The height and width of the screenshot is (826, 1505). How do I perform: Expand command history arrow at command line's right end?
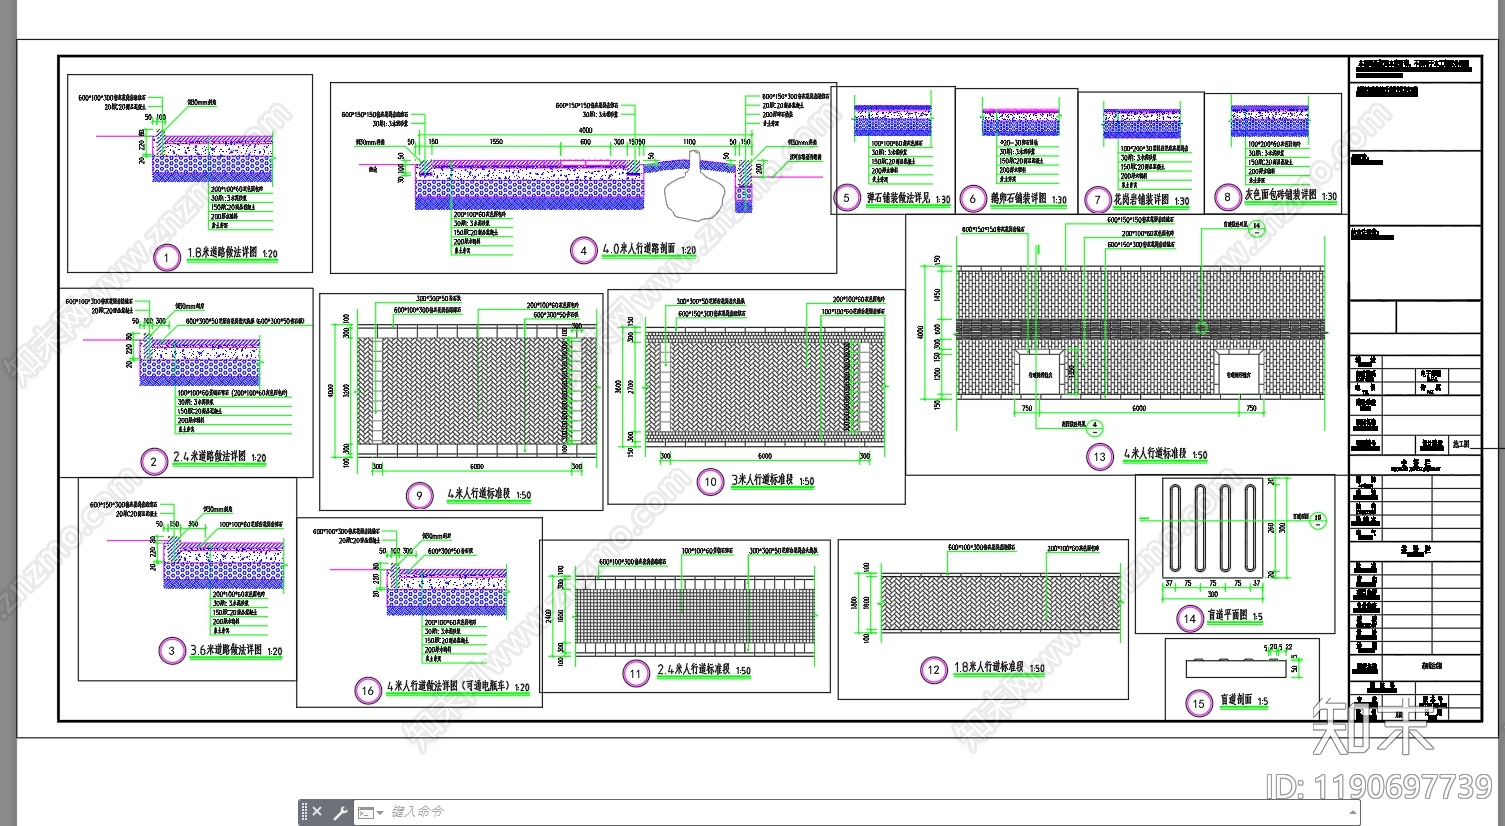point(1354,812)
